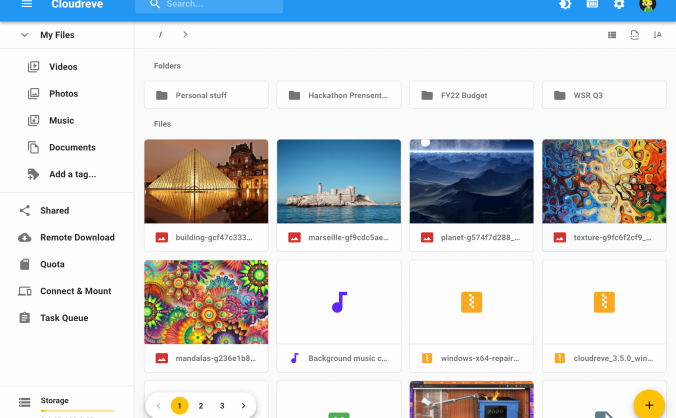
Task: Click red image icon beside building file
Action: [x=162, y=237]
